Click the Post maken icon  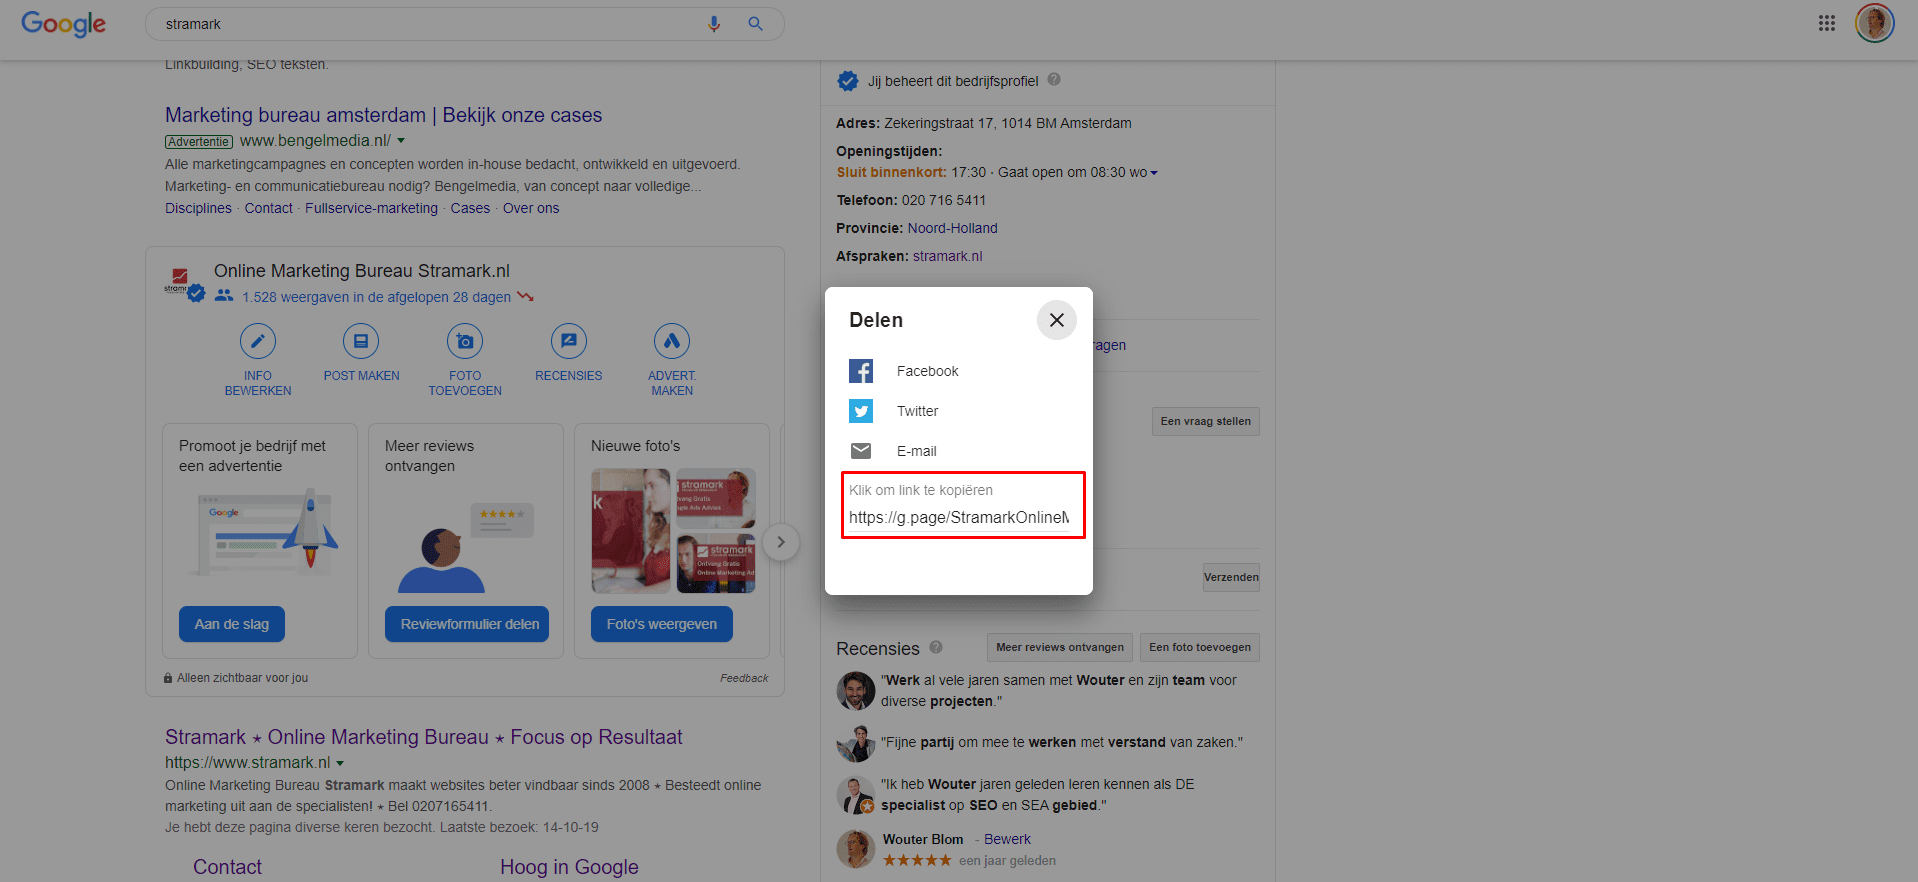361,341
